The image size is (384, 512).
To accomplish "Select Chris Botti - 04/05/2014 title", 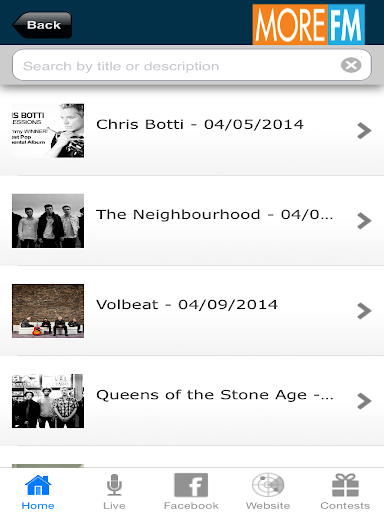I will (x=200, y=124).
